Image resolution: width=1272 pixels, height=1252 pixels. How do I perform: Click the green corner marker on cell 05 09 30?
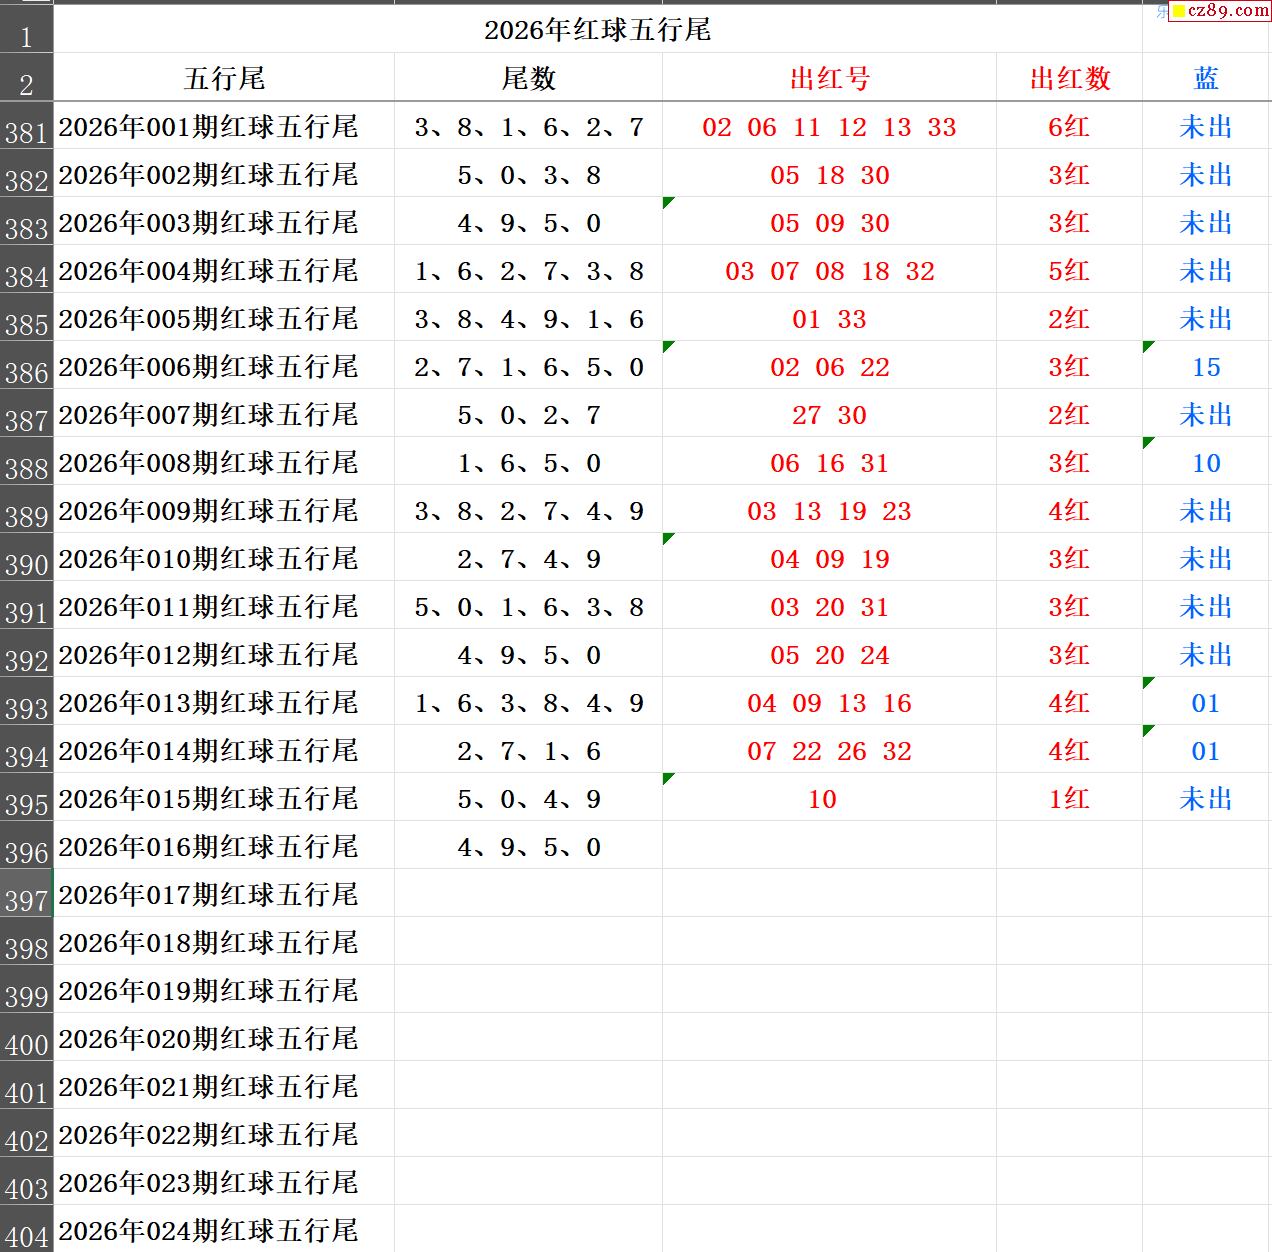[x=668, y=203]
